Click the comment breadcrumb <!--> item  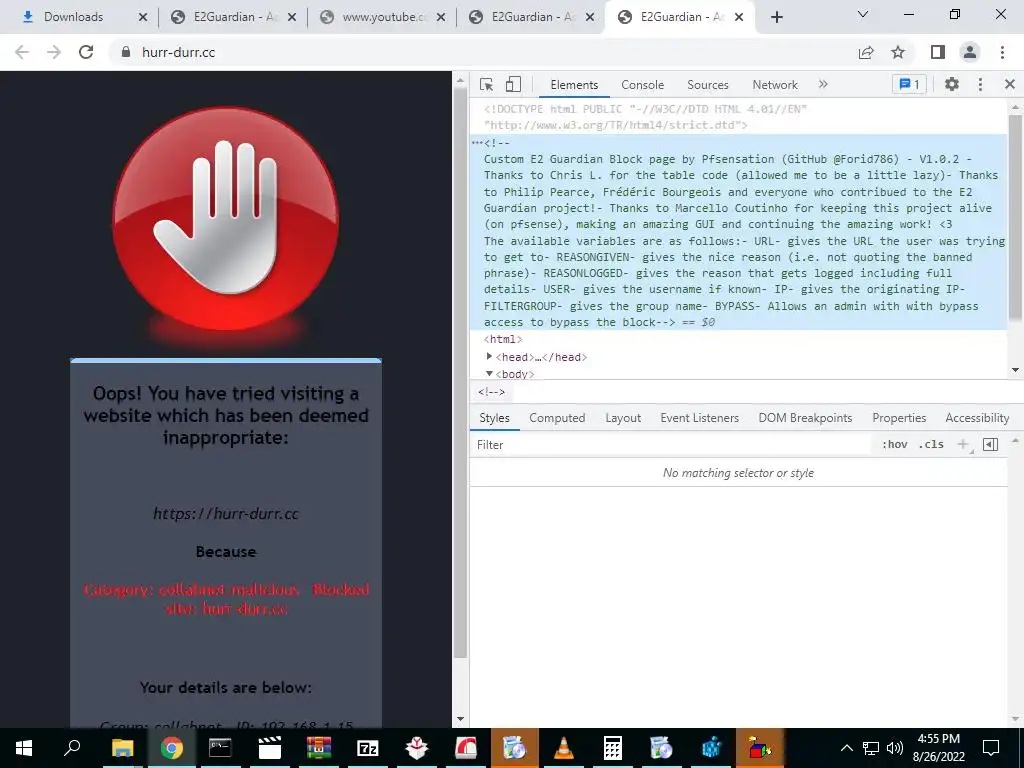click(491, 392)
